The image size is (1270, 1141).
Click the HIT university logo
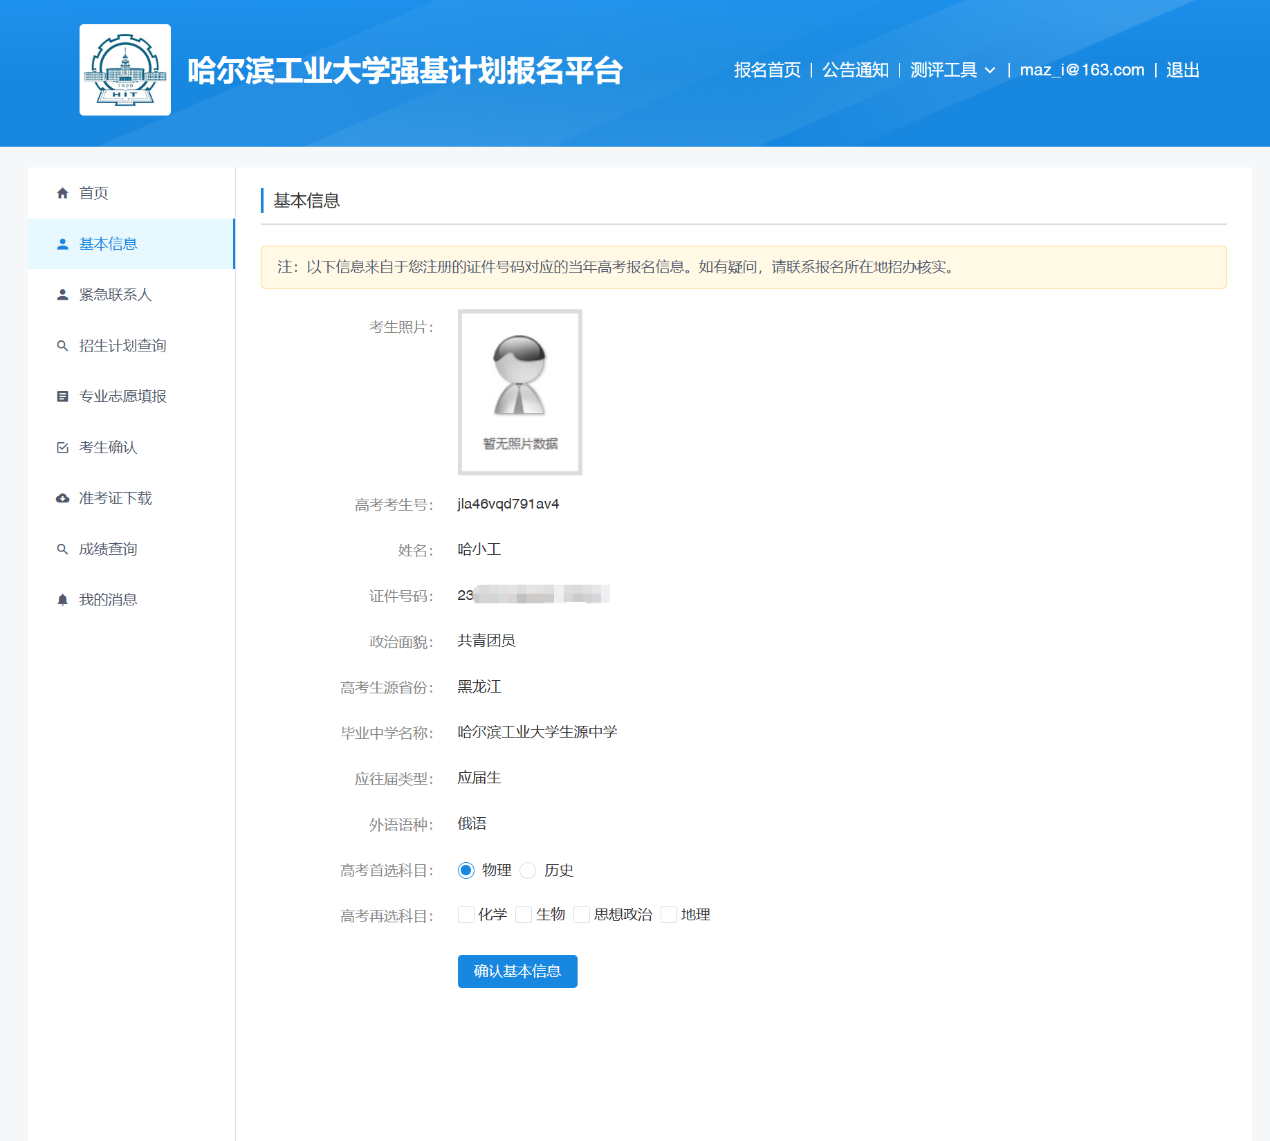[125, 70]
